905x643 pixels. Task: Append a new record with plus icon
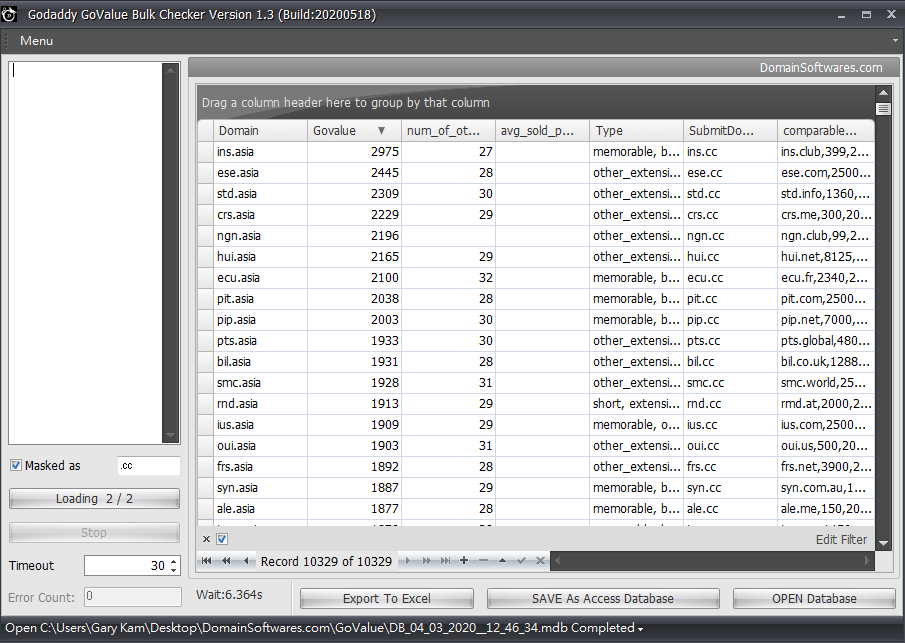point(463,560)
